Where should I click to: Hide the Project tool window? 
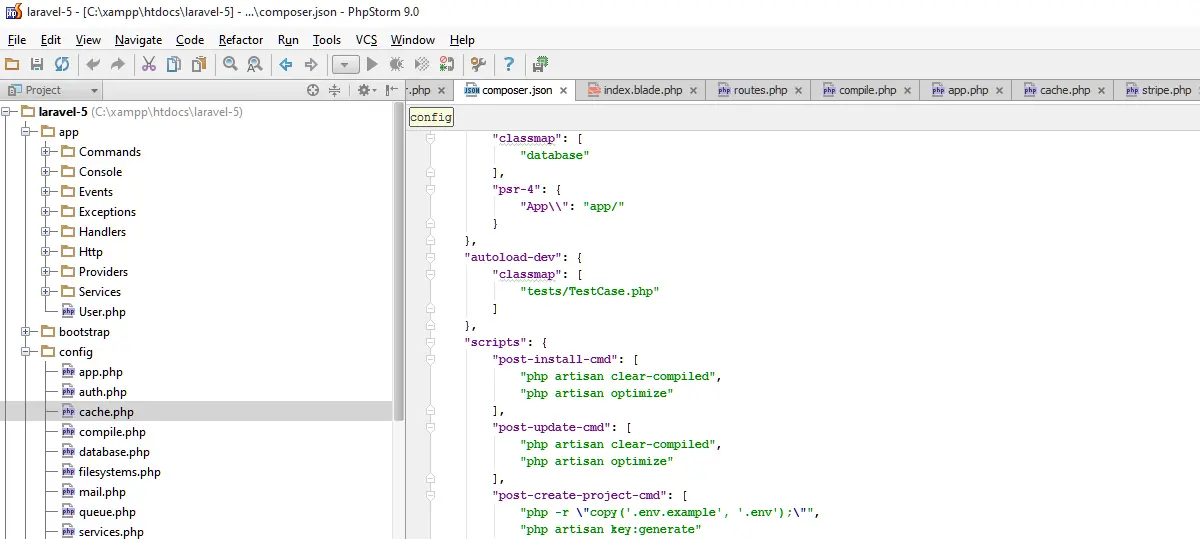[x=391, y=90]
